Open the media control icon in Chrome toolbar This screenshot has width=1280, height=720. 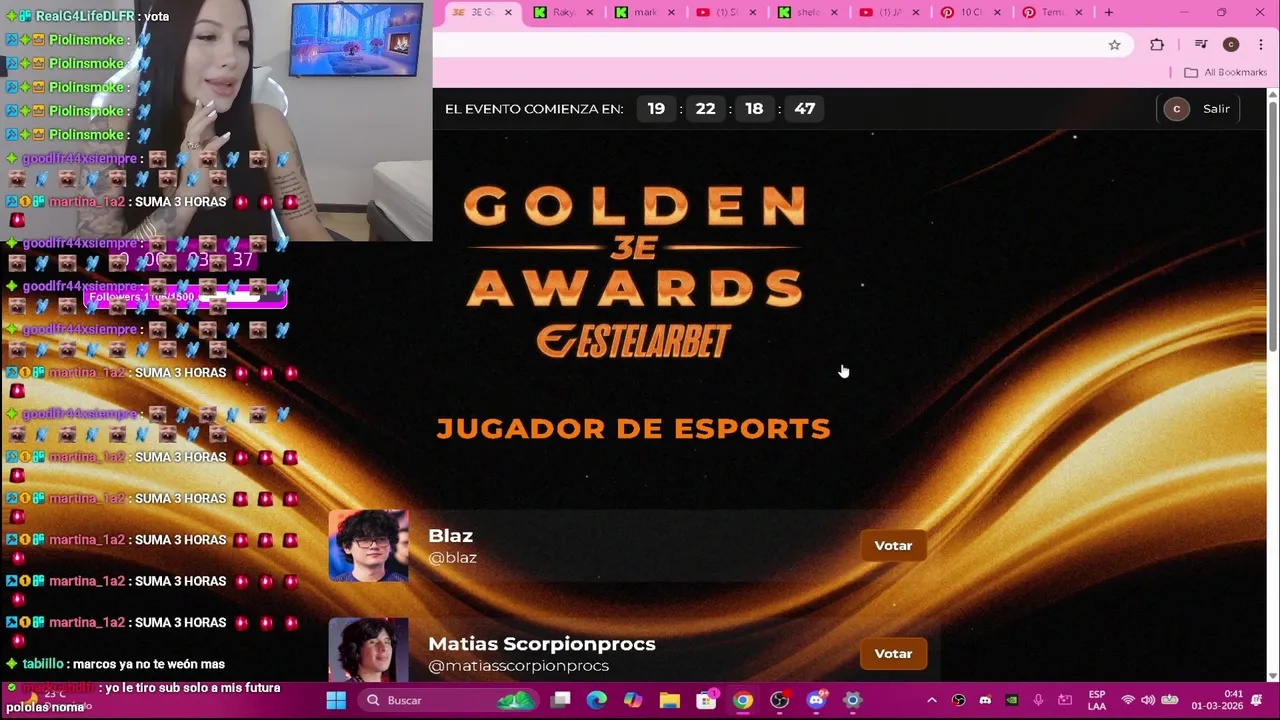click(1201, 44)
